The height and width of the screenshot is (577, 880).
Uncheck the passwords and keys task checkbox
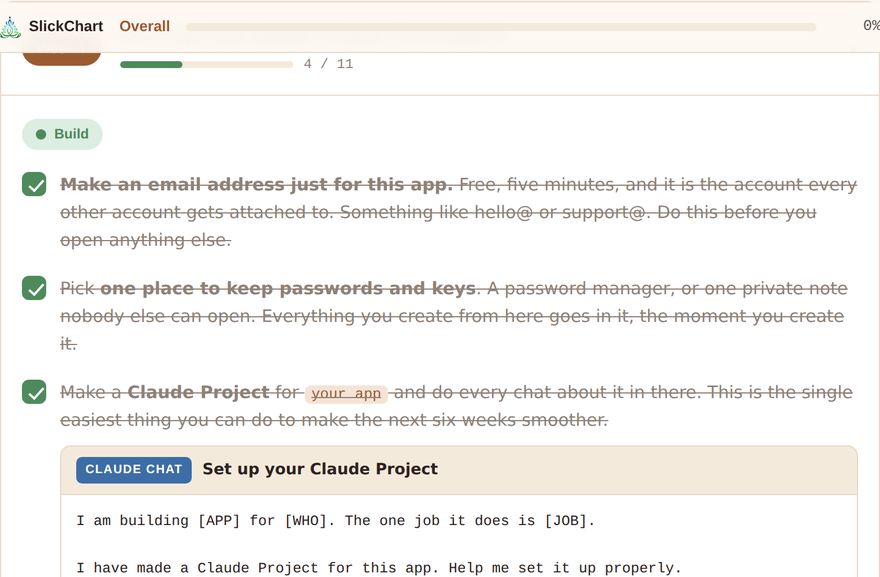click(34, 288)
